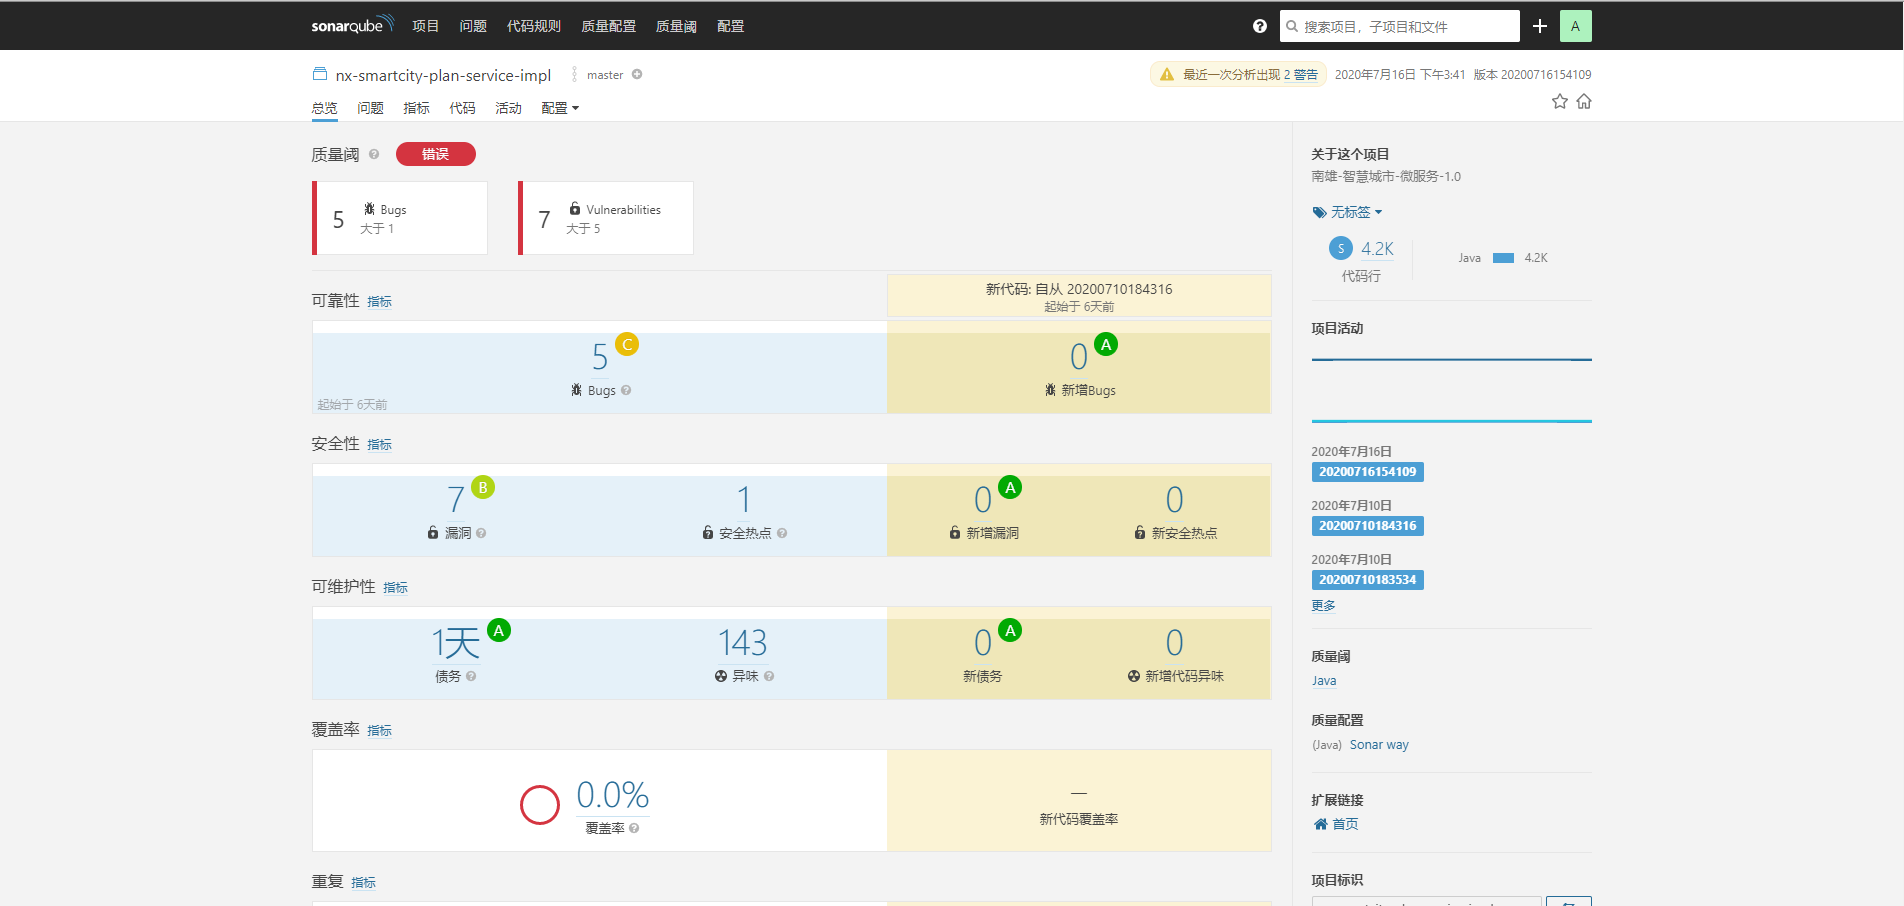1904x906 pixels.
Task: Open the 指标 link next to 覆盖率
Action: point(380,731)
